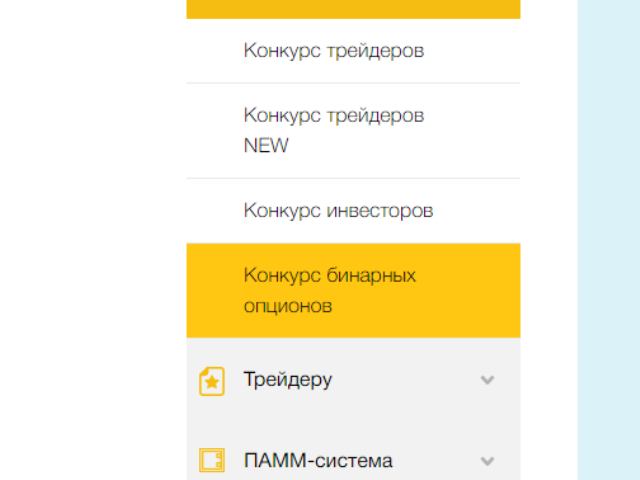Image resolution: width=640 pixels, height=480 pixels.
Task: Open the Конкурс инвесторов item
Action: pos(353,211)
